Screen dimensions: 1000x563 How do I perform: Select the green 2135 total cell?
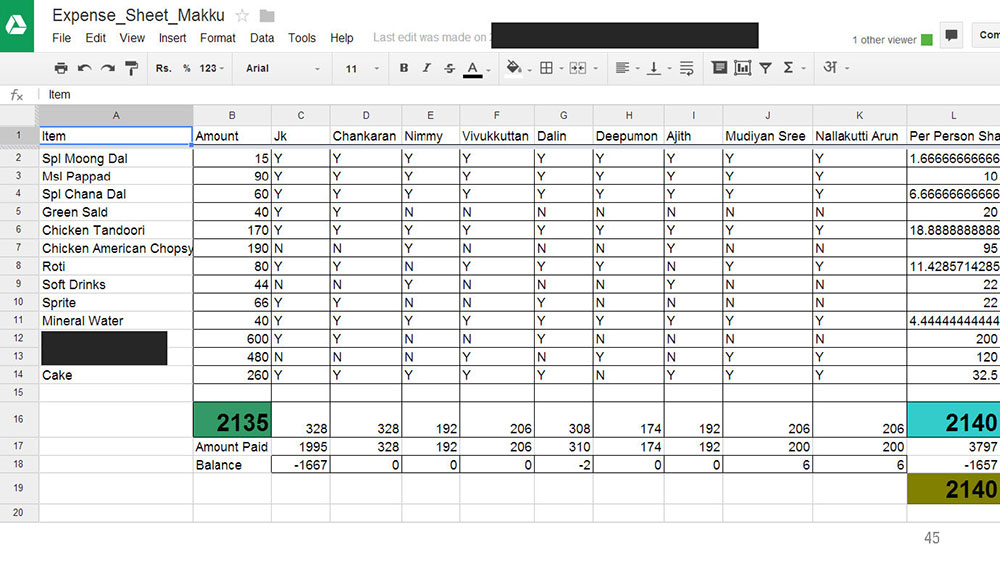click(x=232, y=420)
